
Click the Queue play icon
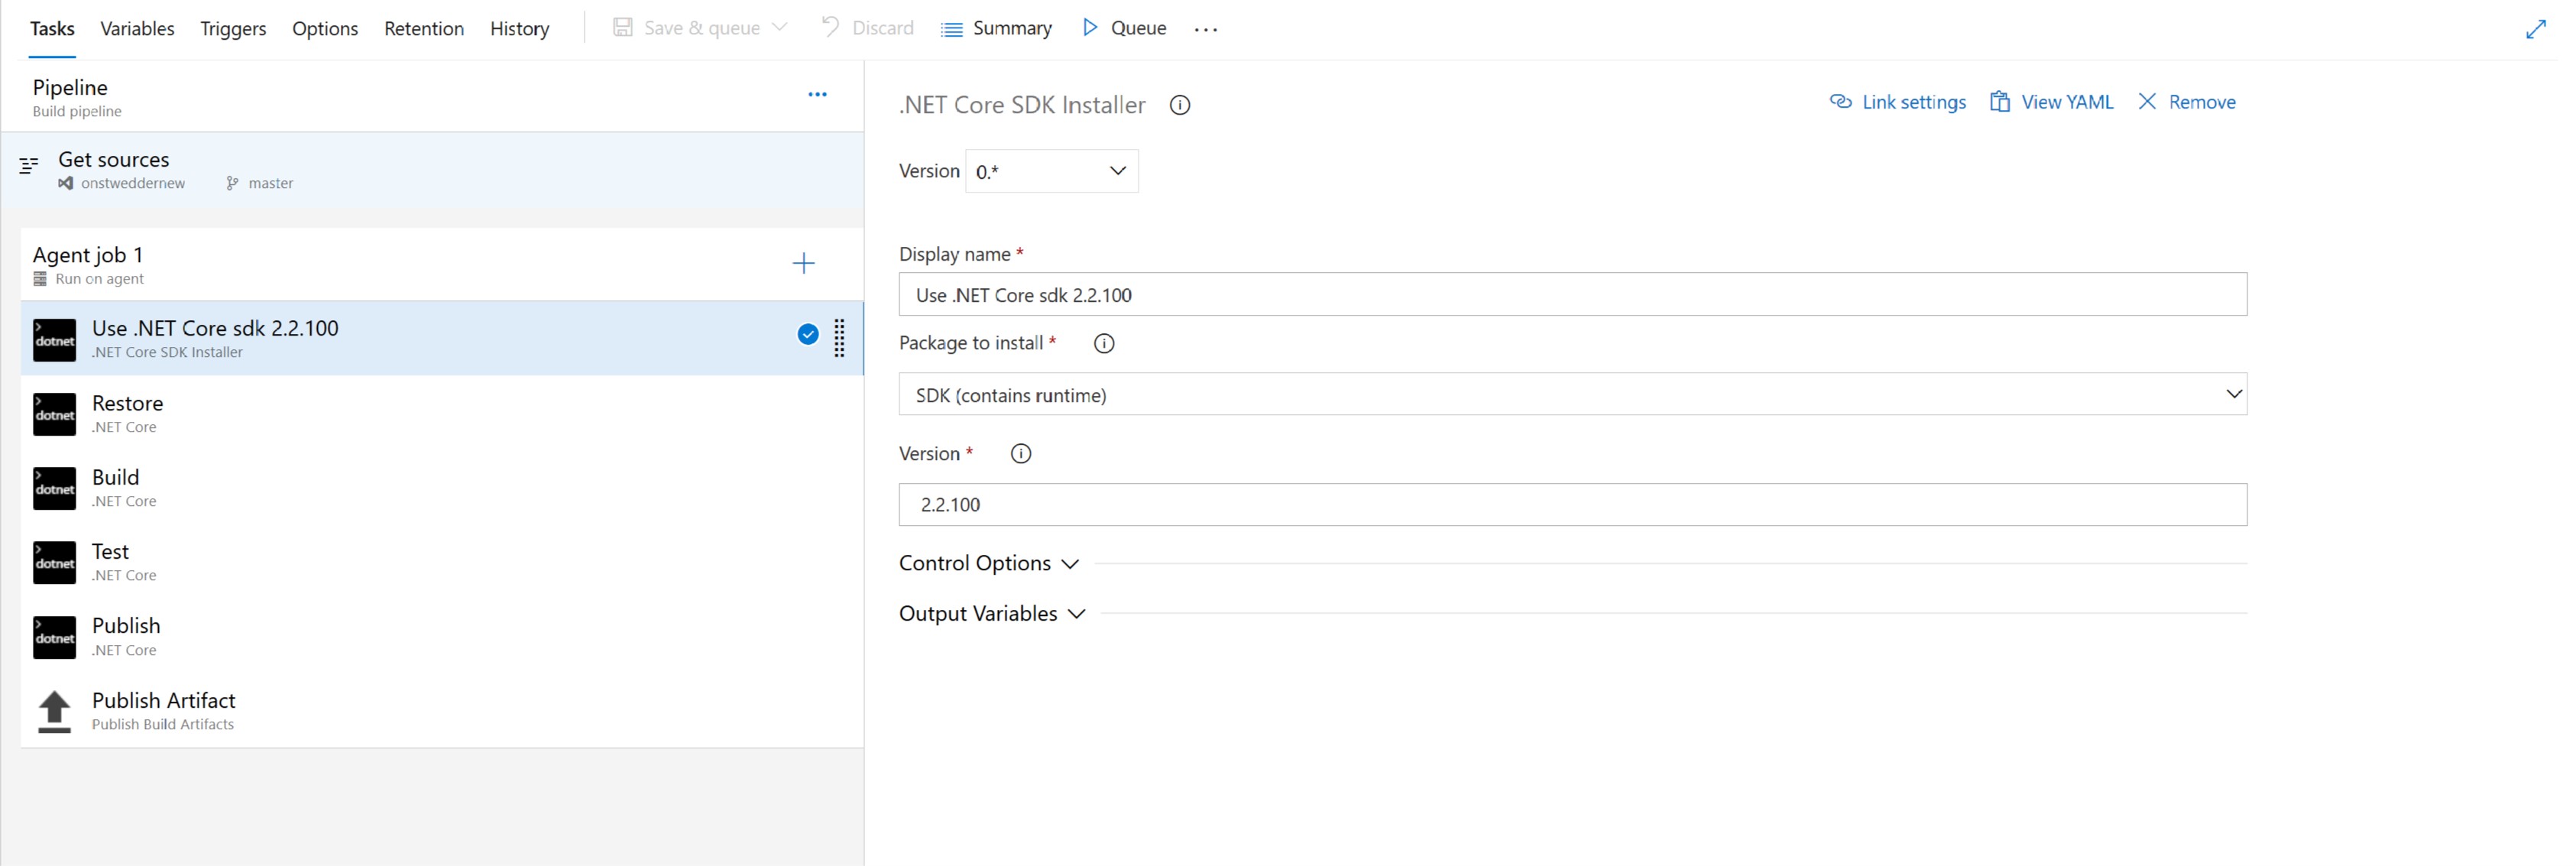[x=1090, y=27]
